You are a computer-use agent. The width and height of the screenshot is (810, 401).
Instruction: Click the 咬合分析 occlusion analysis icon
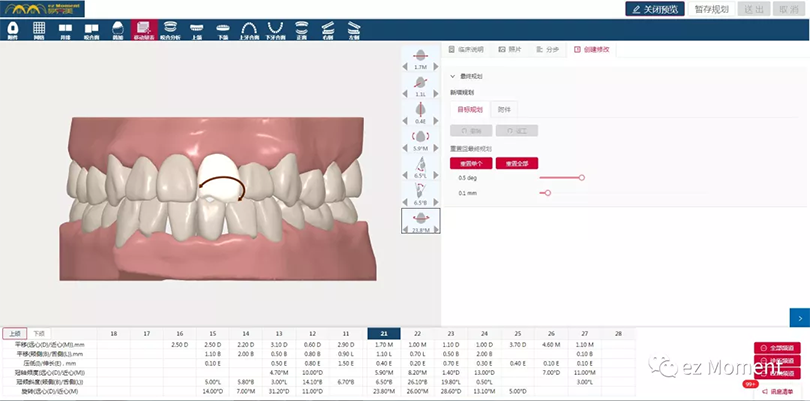point(170,29)
